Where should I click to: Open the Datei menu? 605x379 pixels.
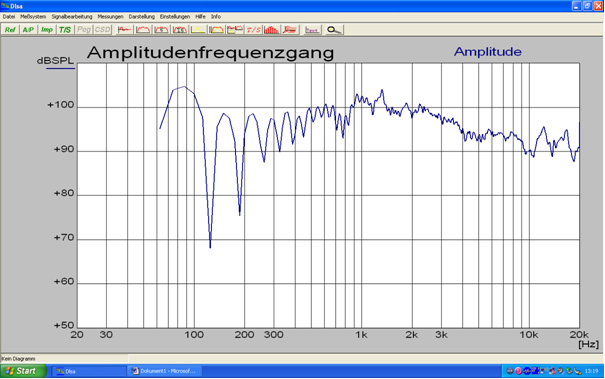coord(8,17)
